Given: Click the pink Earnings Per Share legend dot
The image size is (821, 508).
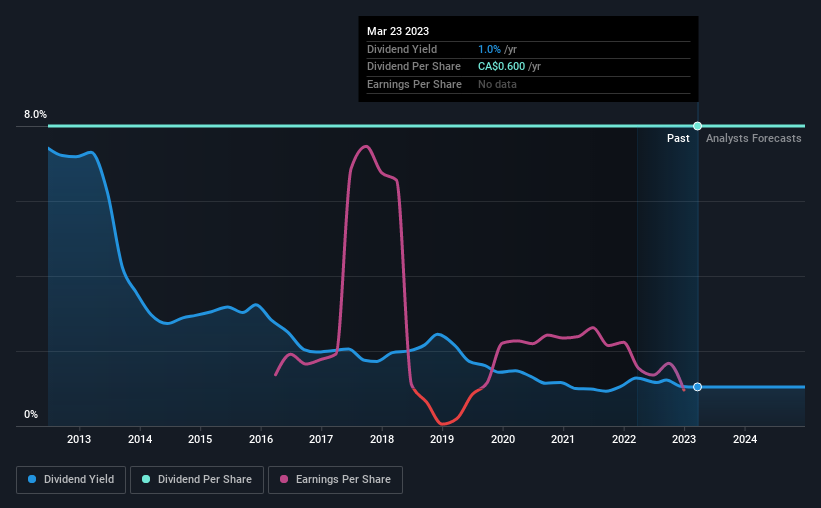Looking at the screenshot, I should pos(284,479).
